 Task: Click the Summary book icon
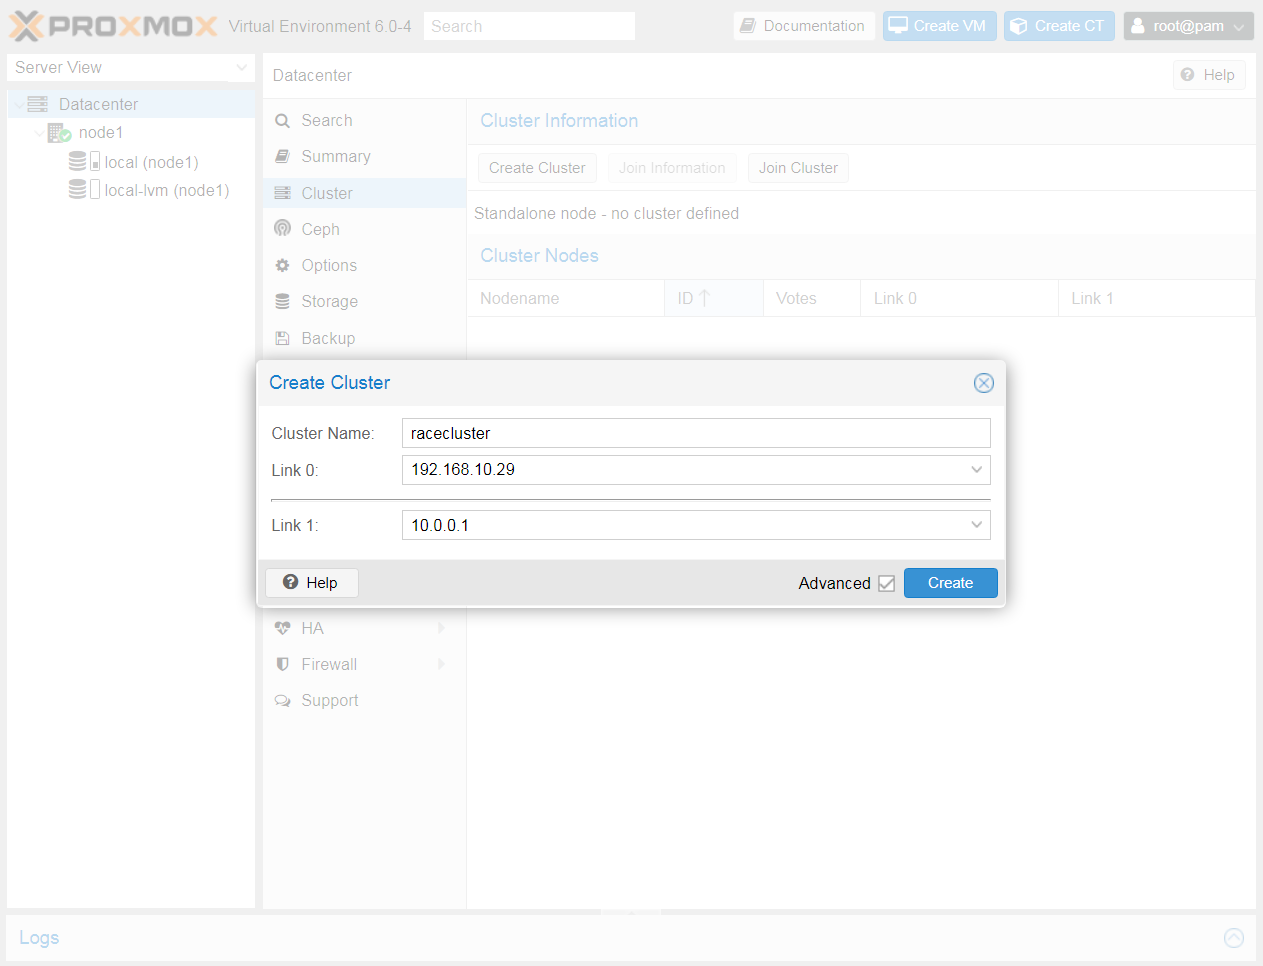(x=283, y=157)
